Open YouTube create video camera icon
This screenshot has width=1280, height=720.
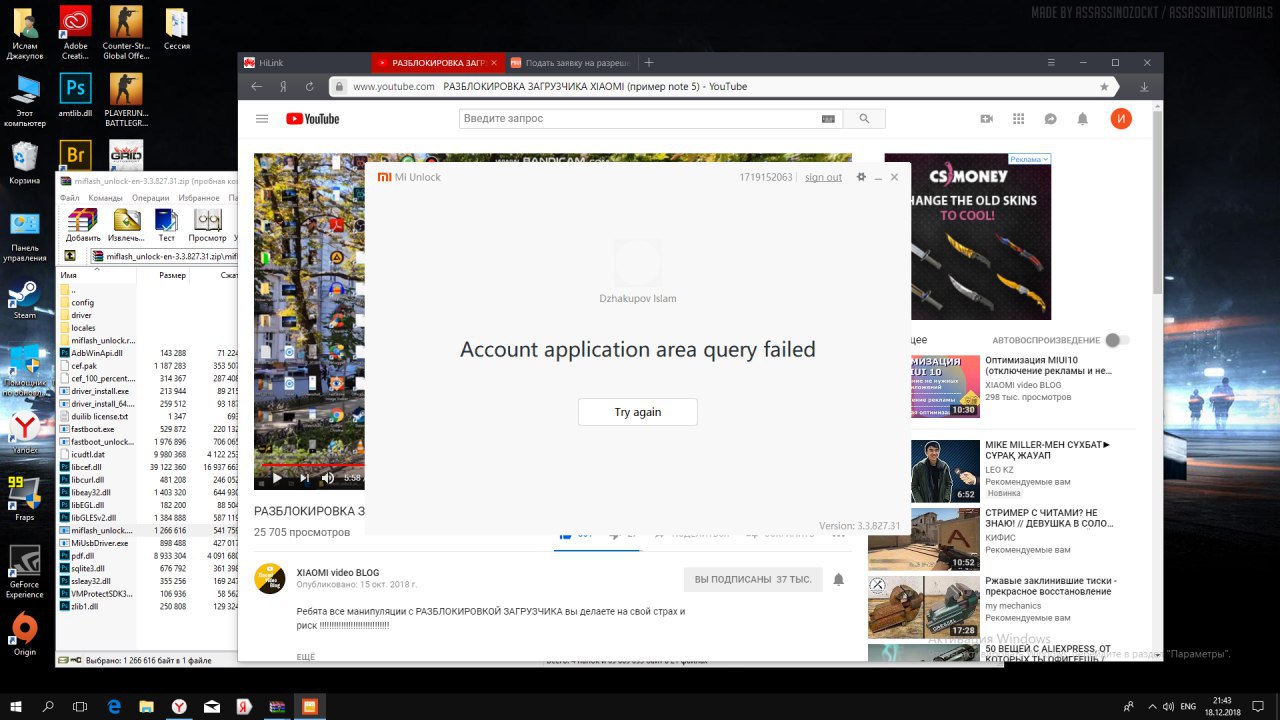pyautogui.click(x=986, y=119)
